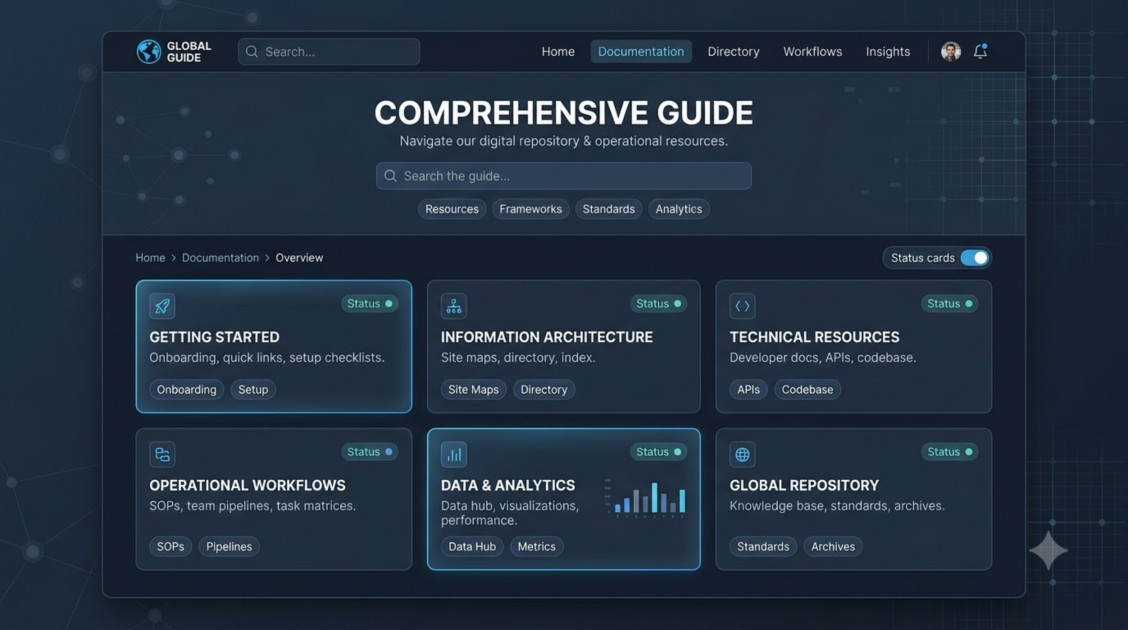Image resolution: width=1128 pixels, height=630 pixels.
Task: Click the Status badge on Technical Resources
Action: [x=950, y=304]
